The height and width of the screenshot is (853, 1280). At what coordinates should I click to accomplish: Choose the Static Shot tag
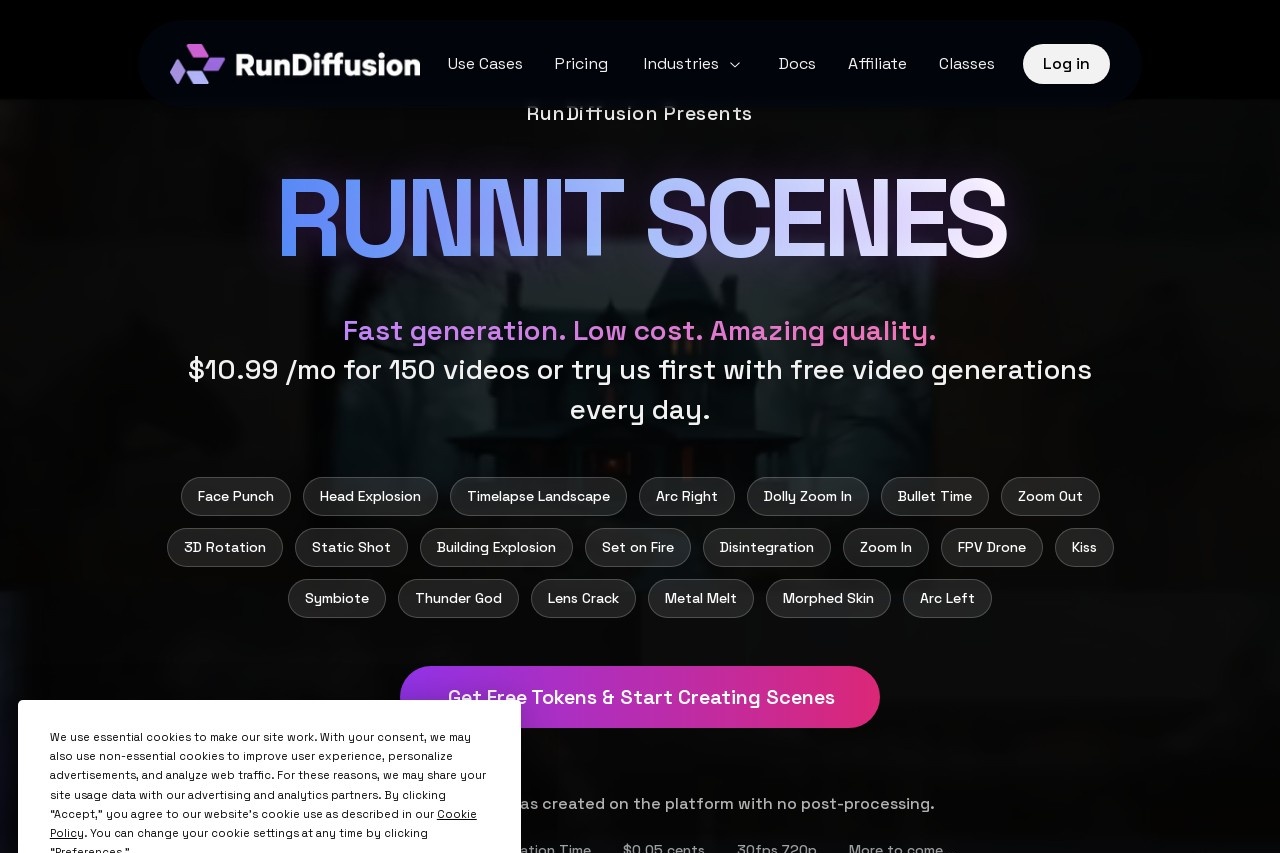click(x=351, y=547)
